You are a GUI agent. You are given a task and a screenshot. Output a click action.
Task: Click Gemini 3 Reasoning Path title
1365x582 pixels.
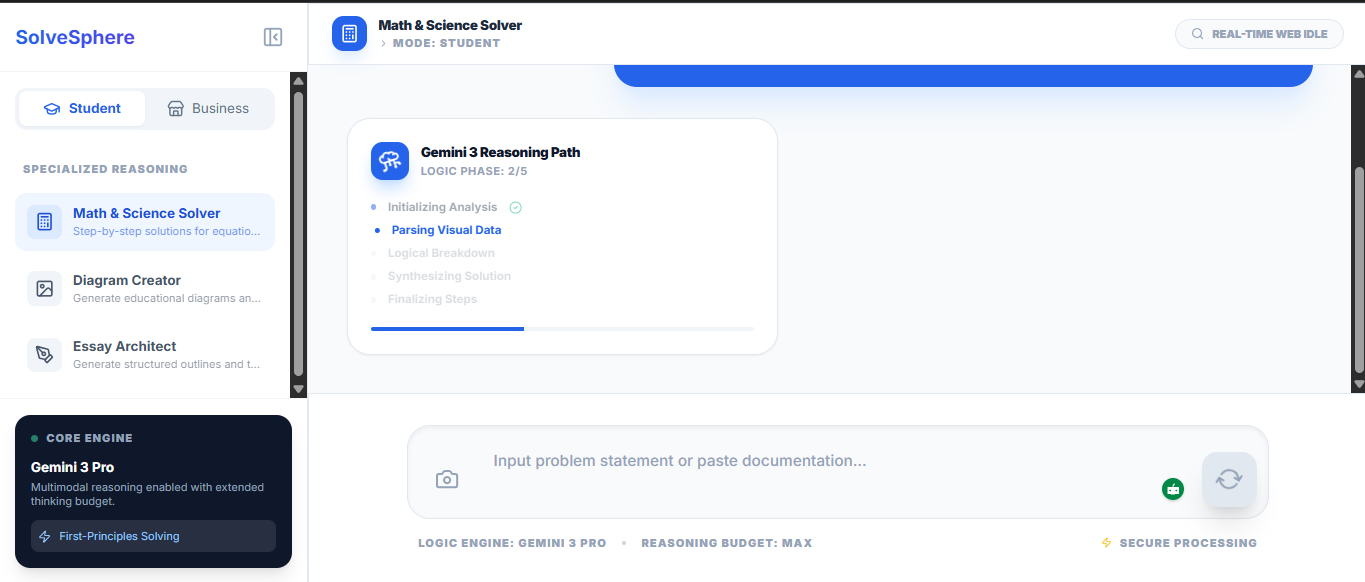(500, 152)
